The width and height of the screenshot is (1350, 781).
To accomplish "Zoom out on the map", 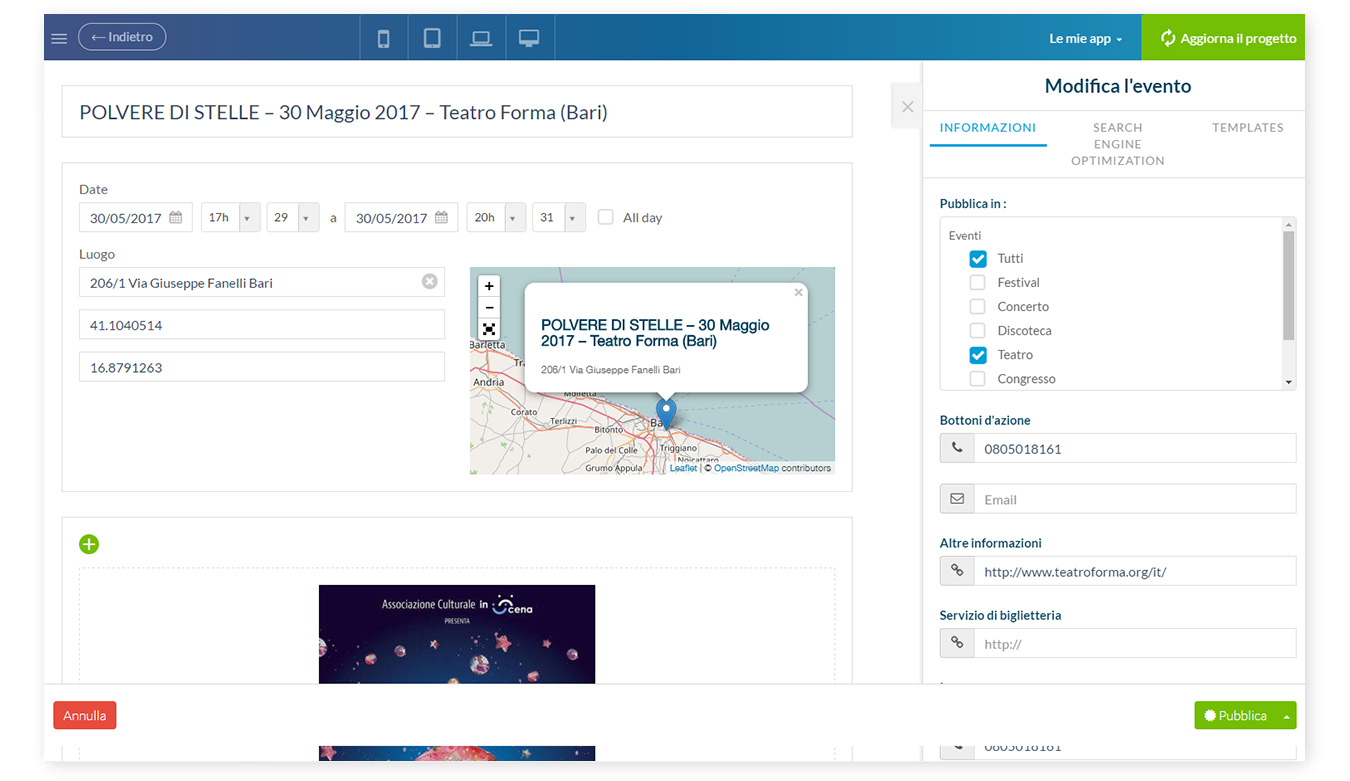I will click(489, 307).
